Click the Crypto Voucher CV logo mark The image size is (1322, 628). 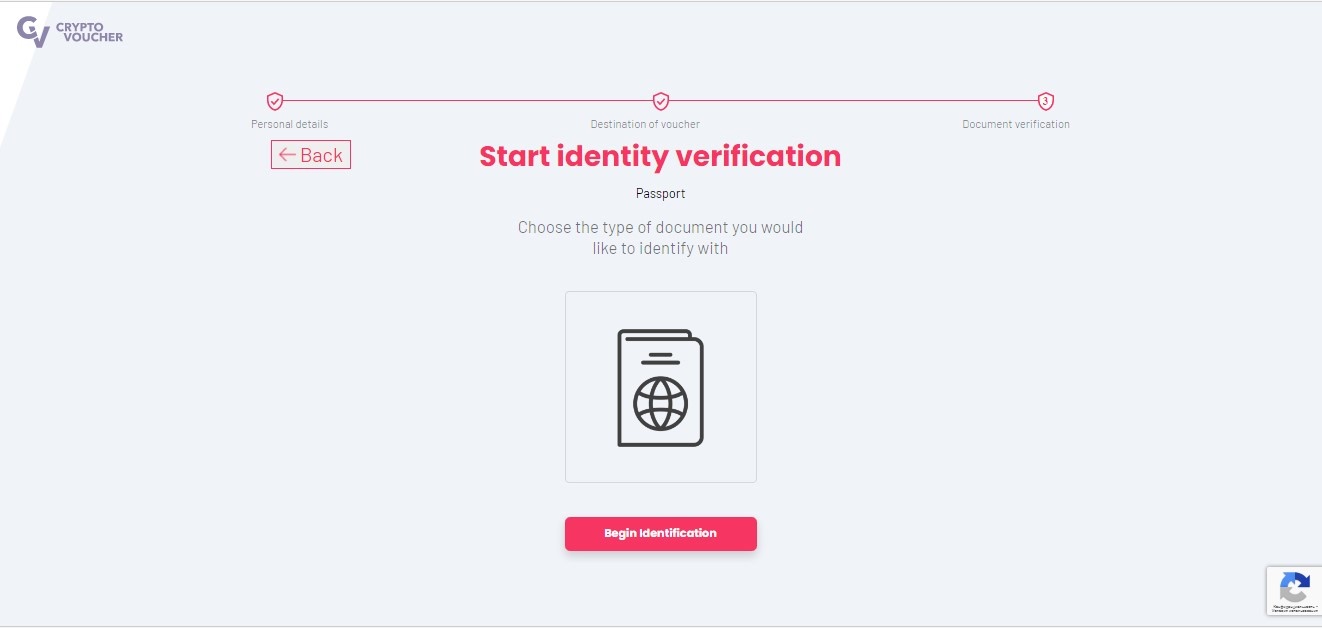point(33,32)
